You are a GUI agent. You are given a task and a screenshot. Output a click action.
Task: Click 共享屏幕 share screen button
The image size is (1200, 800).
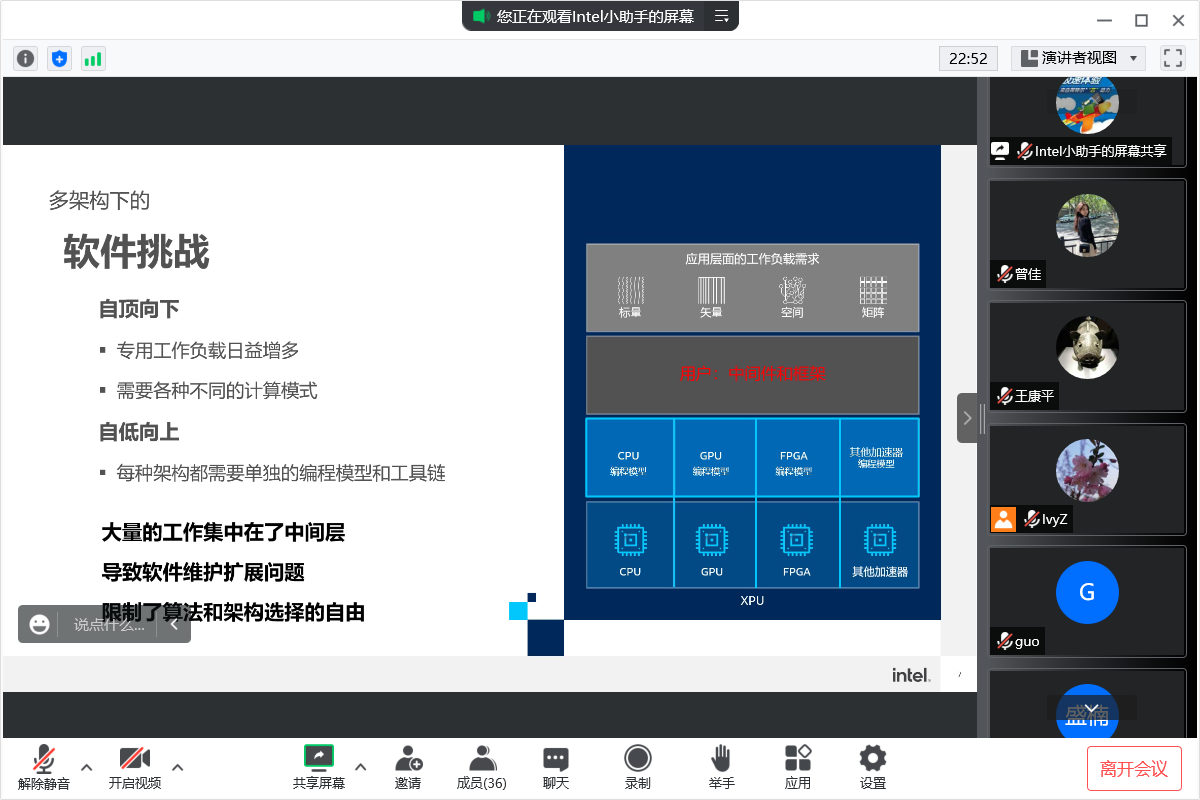319,767
